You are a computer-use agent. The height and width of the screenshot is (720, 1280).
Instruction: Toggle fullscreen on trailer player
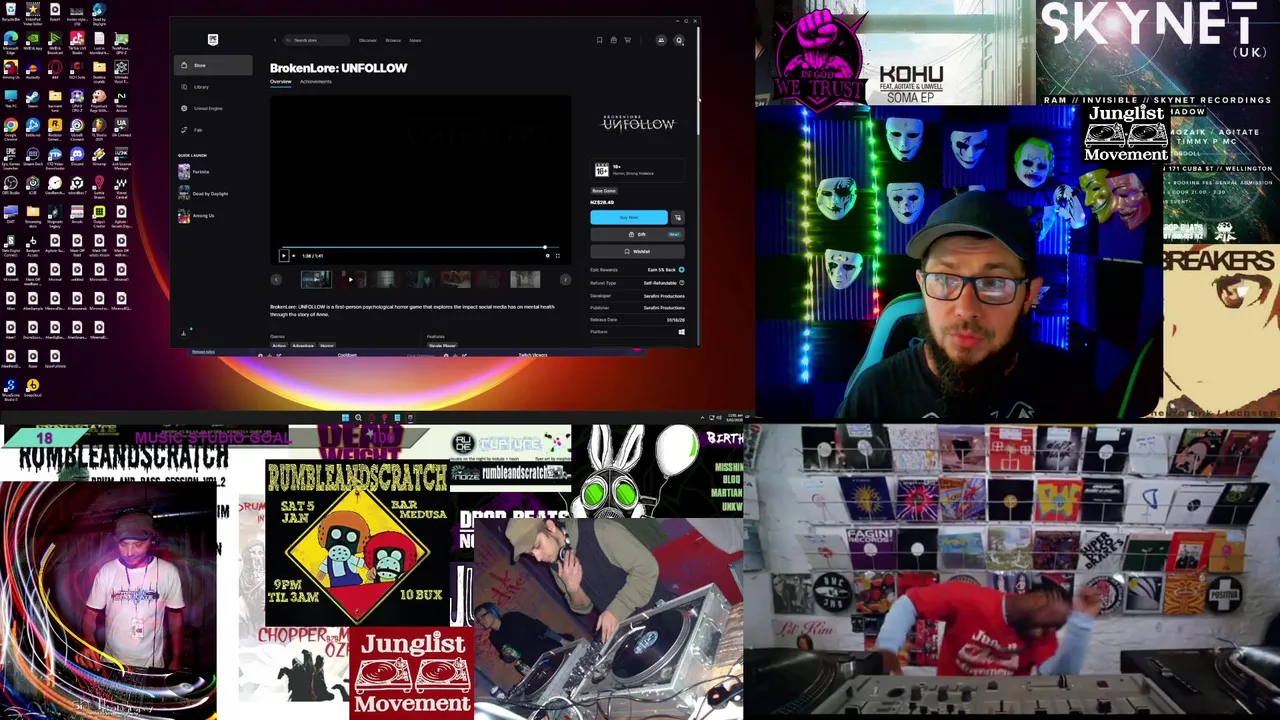coord(558,256)
